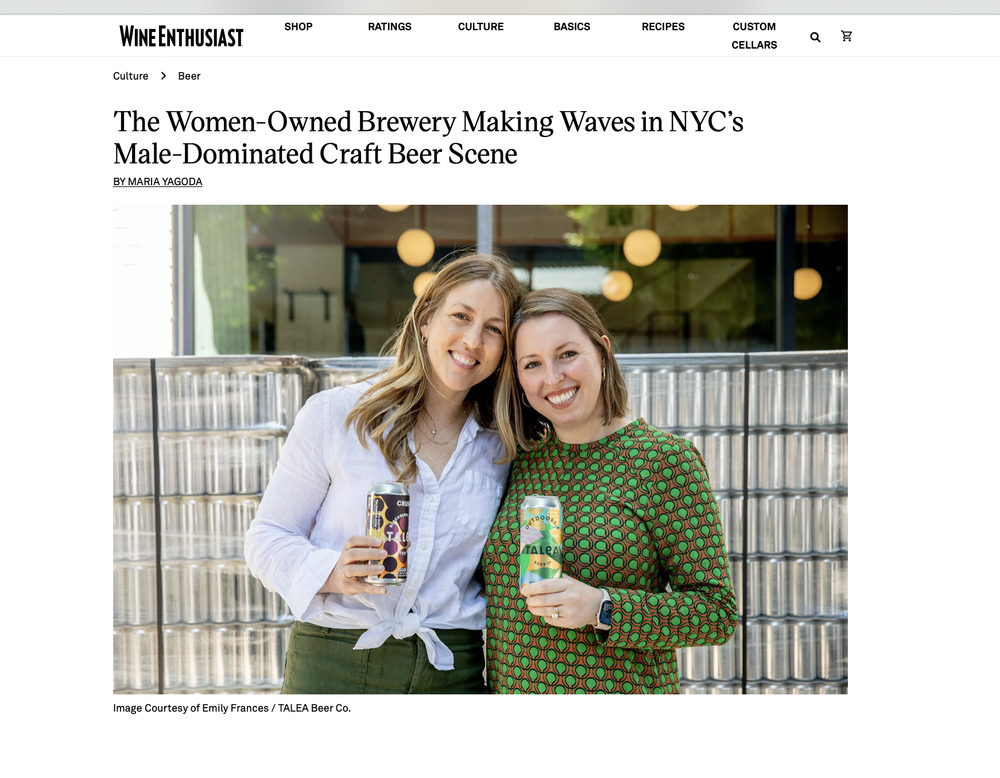Click the hero photo of two women

click(480, 449)
